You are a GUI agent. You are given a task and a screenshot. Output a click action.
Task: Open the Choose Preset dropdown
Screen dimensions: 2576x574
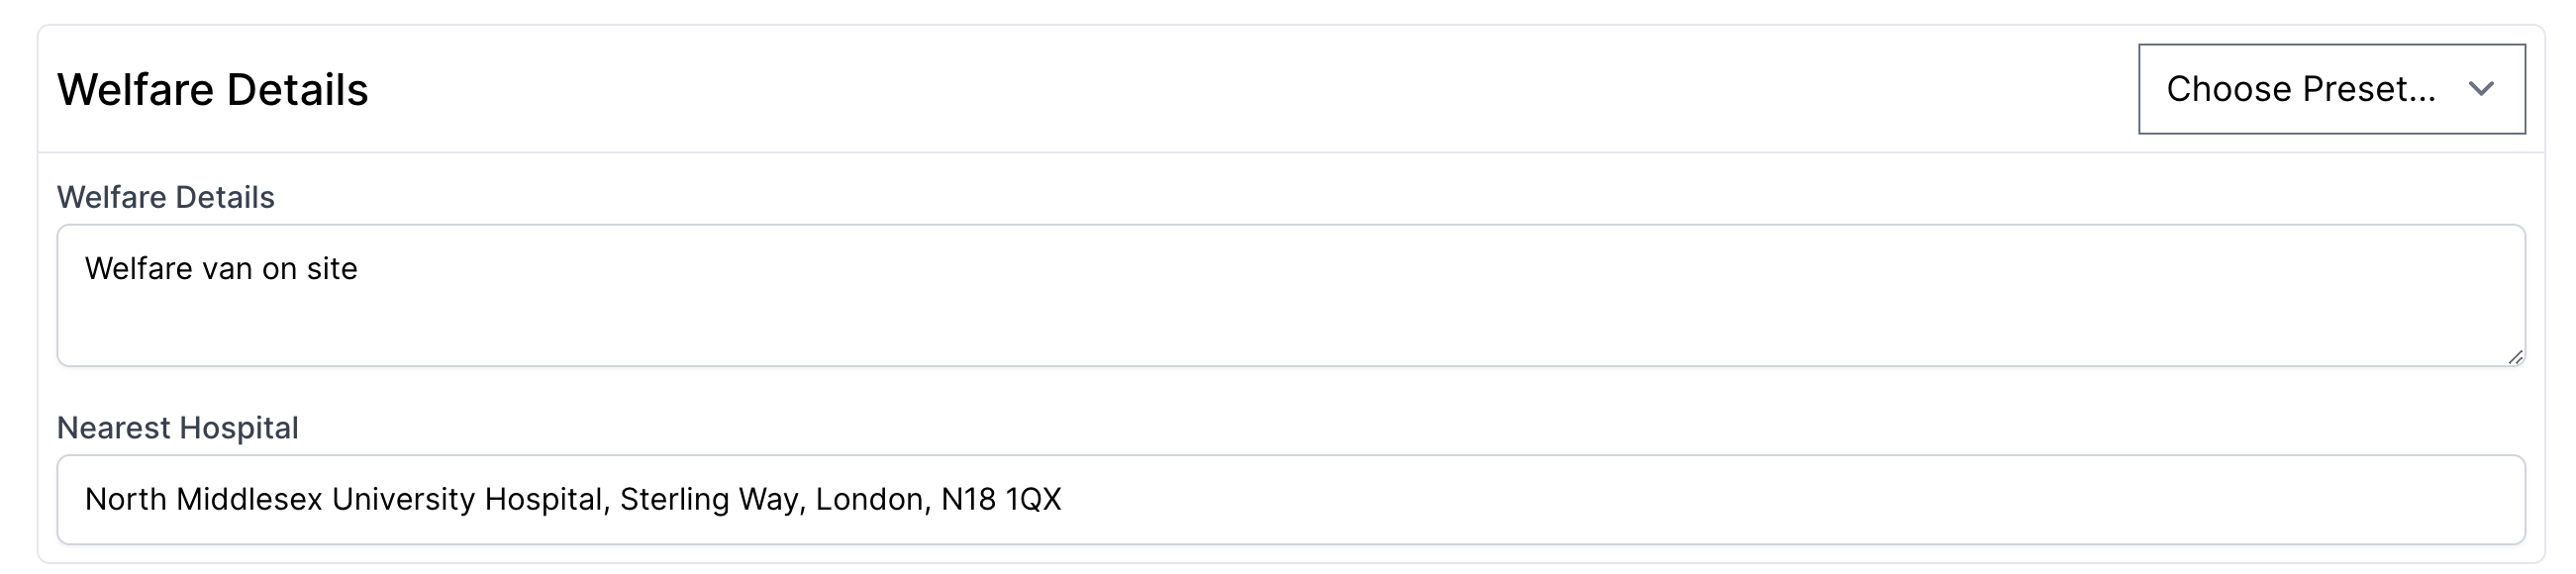[2330, 89]
